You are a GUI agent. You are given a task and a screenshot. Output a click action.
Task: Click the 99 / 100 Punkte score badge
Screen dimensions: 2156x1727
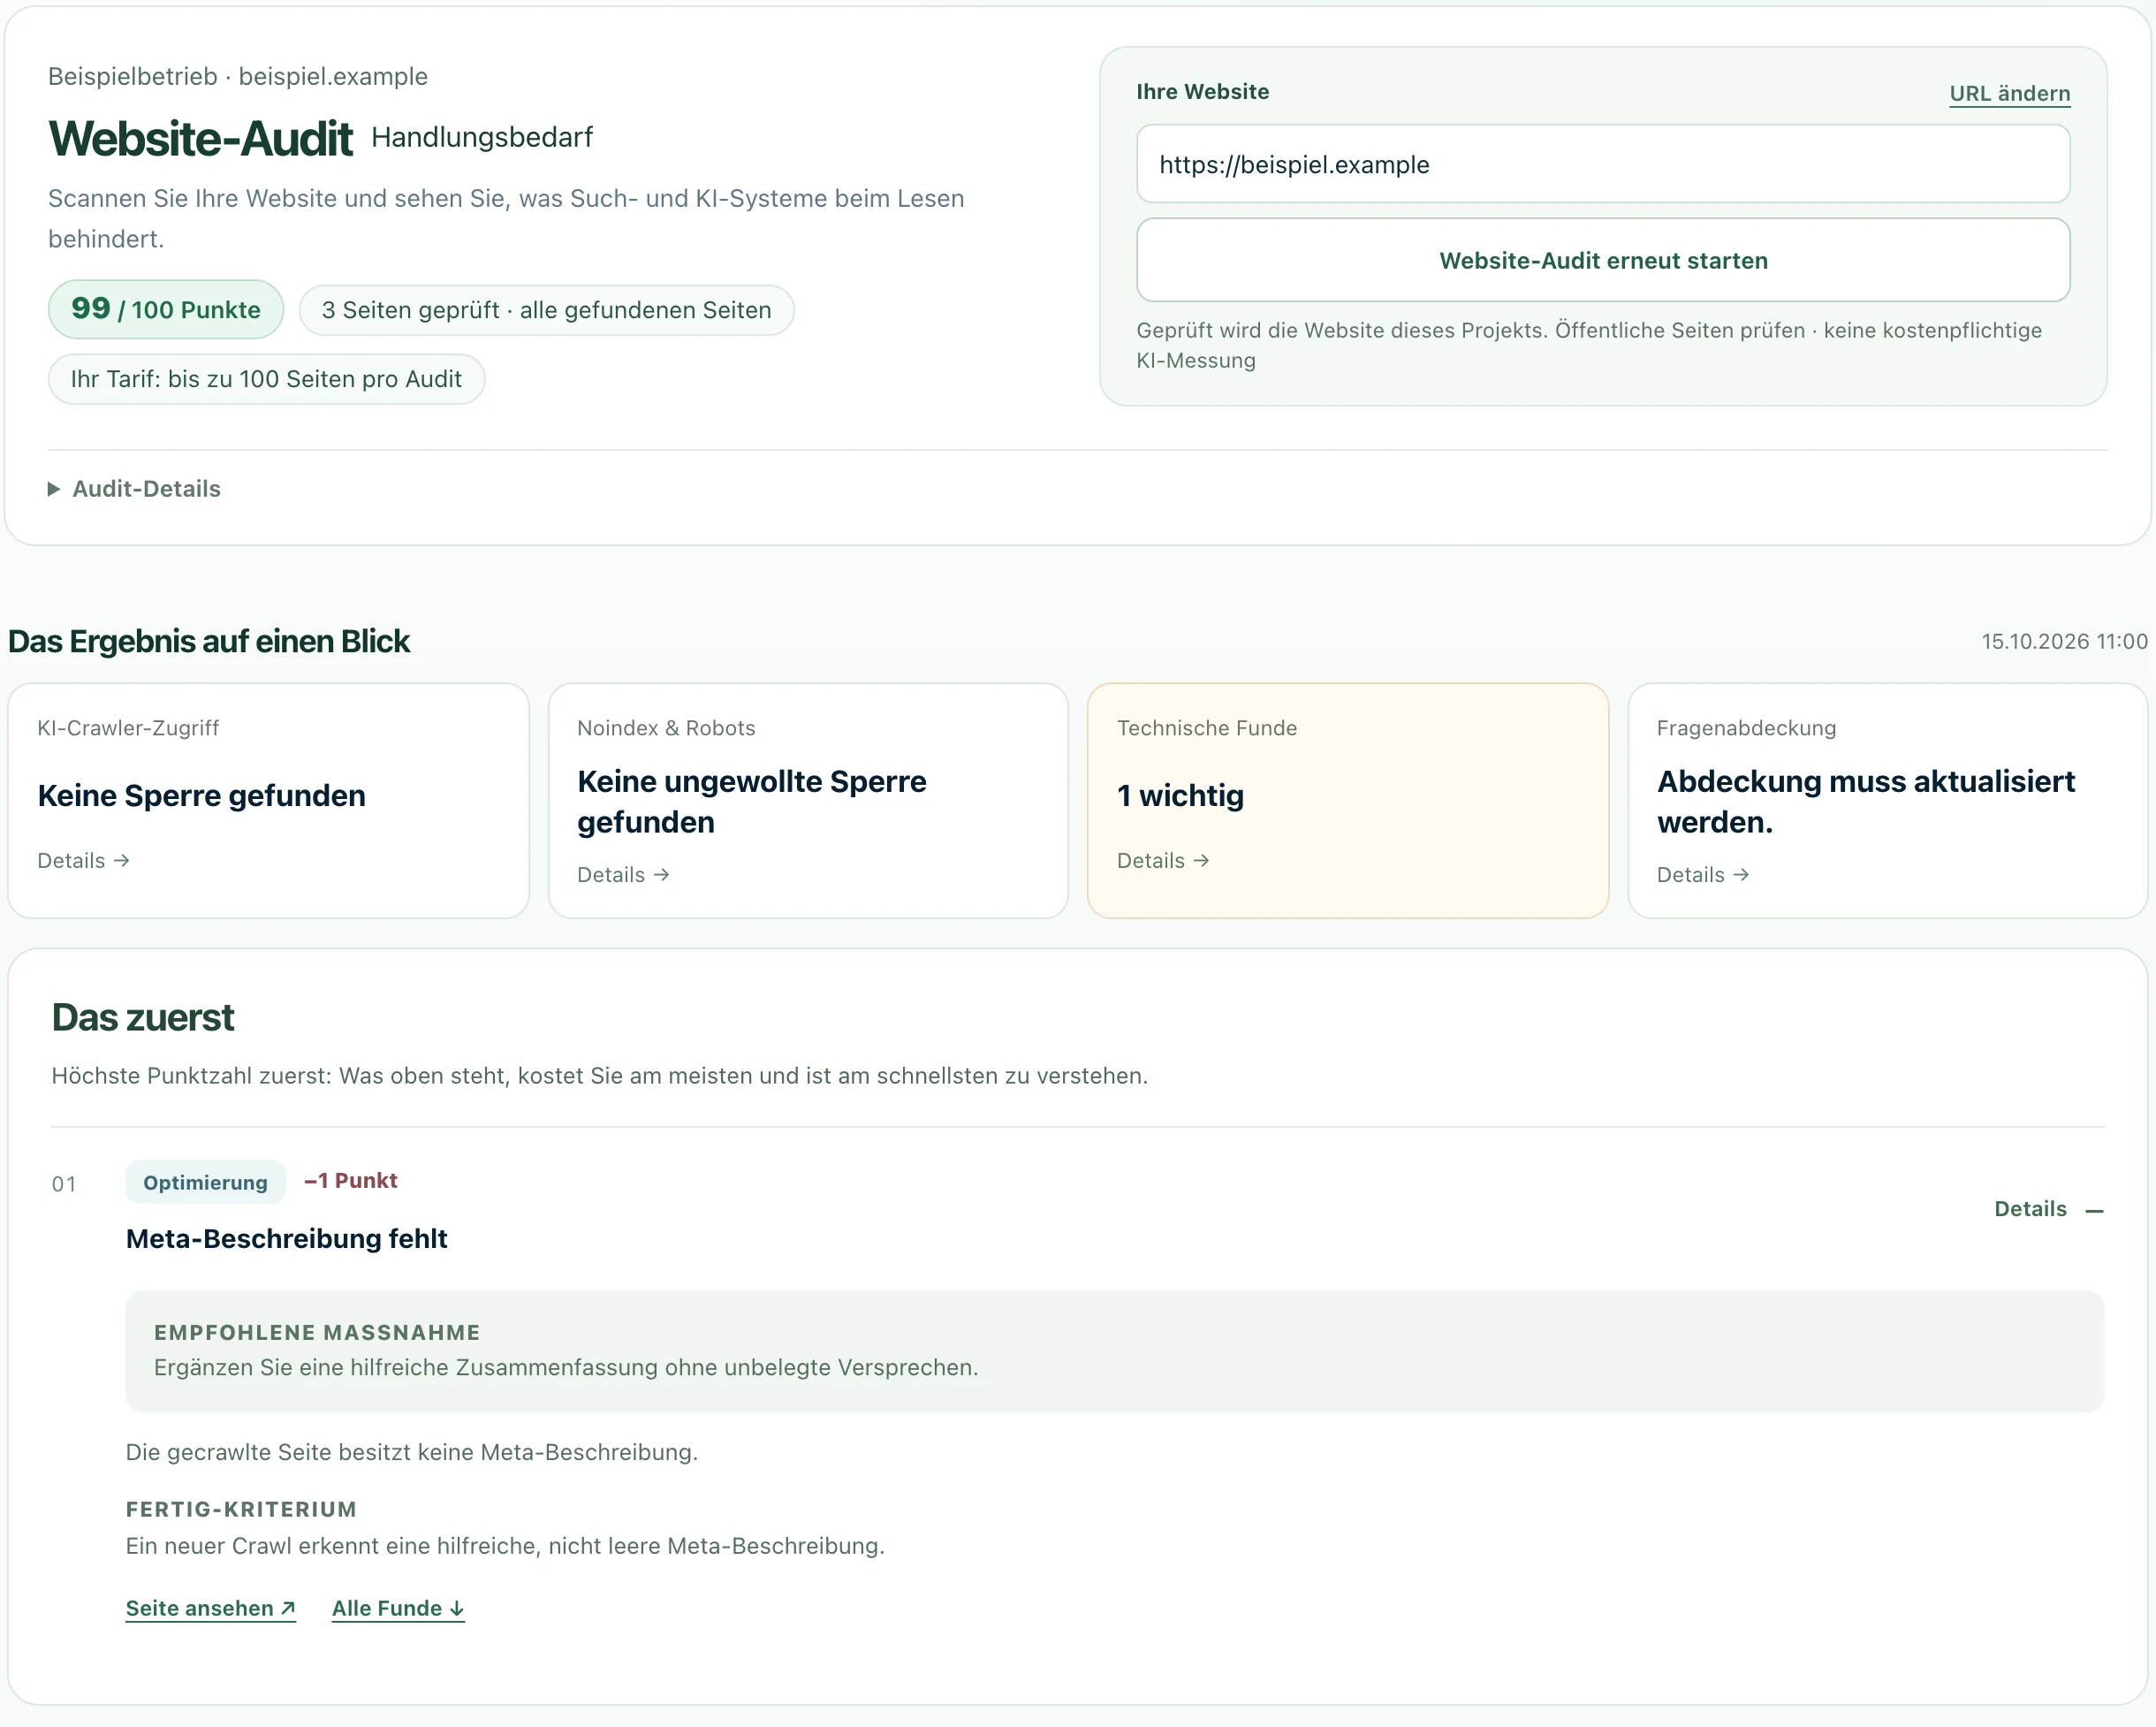coord(166,309)
